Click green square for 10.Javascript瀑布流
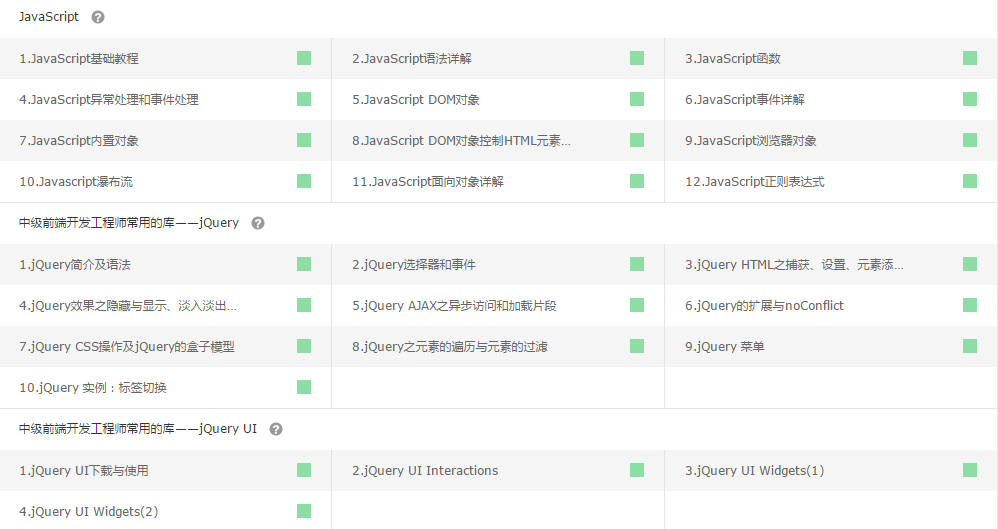The image size is (998, 529). point(304,181)
